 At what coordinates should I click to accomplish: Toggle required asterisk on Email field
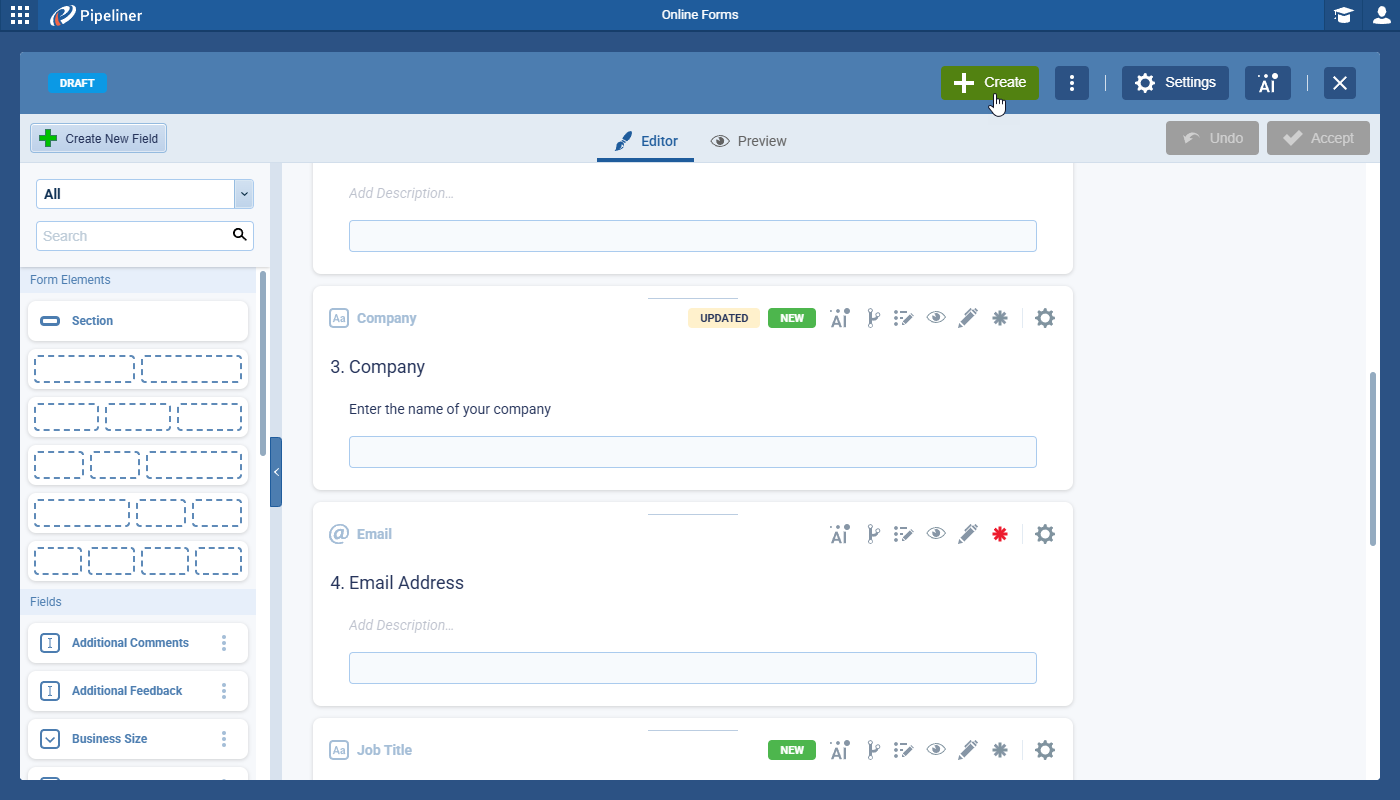[999, 534]
